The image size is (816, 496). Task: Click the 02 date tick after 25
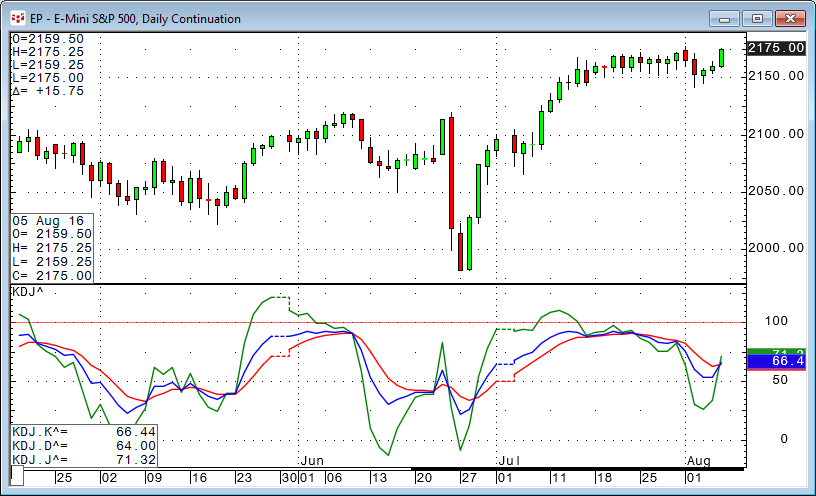(109, 478)
